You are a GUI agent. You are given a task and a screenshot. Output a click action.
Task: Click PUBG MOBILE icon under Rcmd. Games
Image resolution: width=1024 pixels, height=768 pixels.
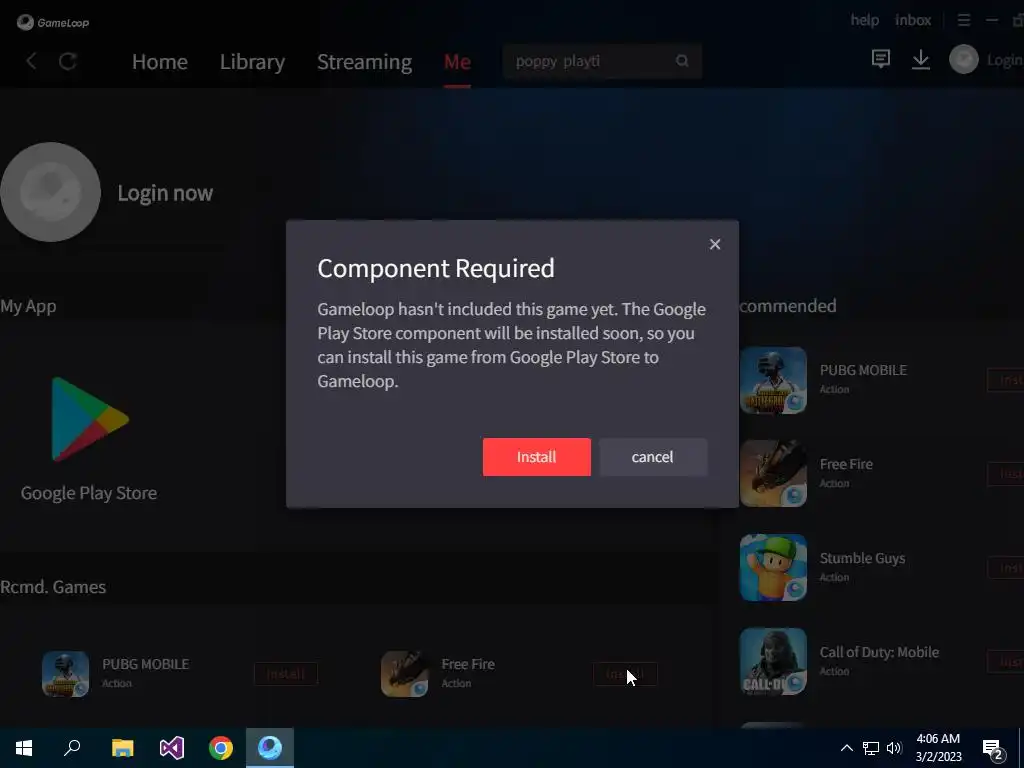pos(65,674)
